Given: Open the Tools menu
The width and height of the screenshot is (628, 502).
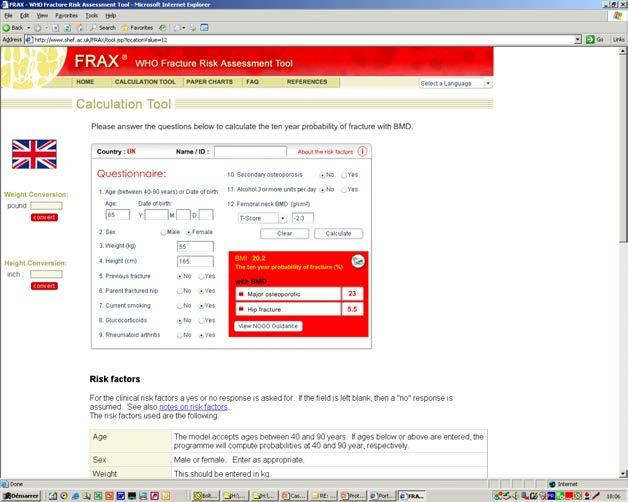Looking at the screenshot, I should [x=91, y=16].
